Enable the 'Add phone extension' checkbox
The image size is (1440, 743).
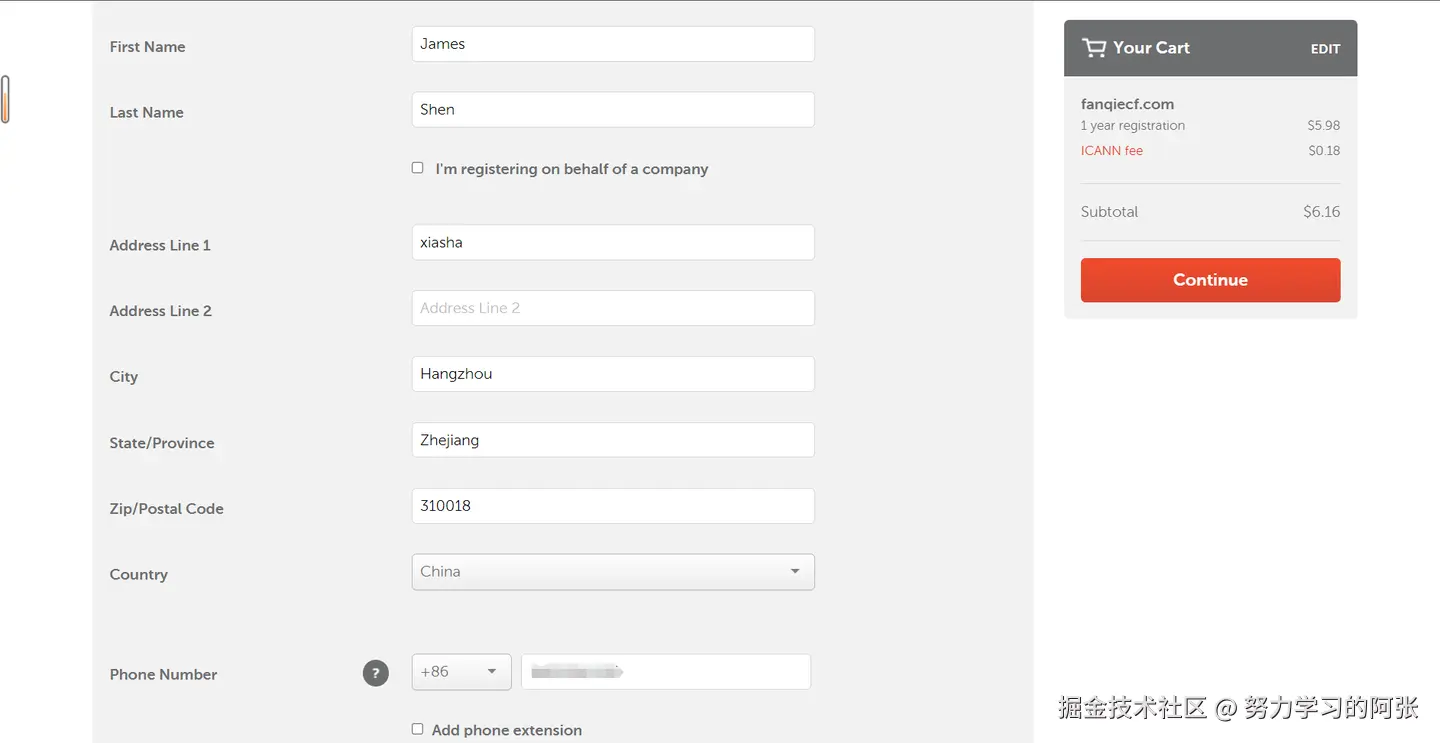click(x=418, y=729)
